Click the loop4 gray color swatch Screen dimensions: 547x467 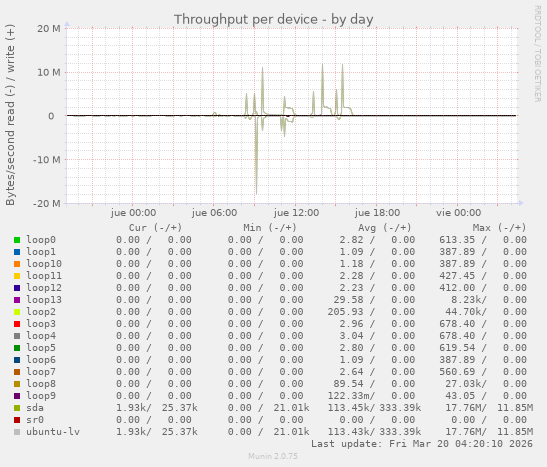click(17, 336)
